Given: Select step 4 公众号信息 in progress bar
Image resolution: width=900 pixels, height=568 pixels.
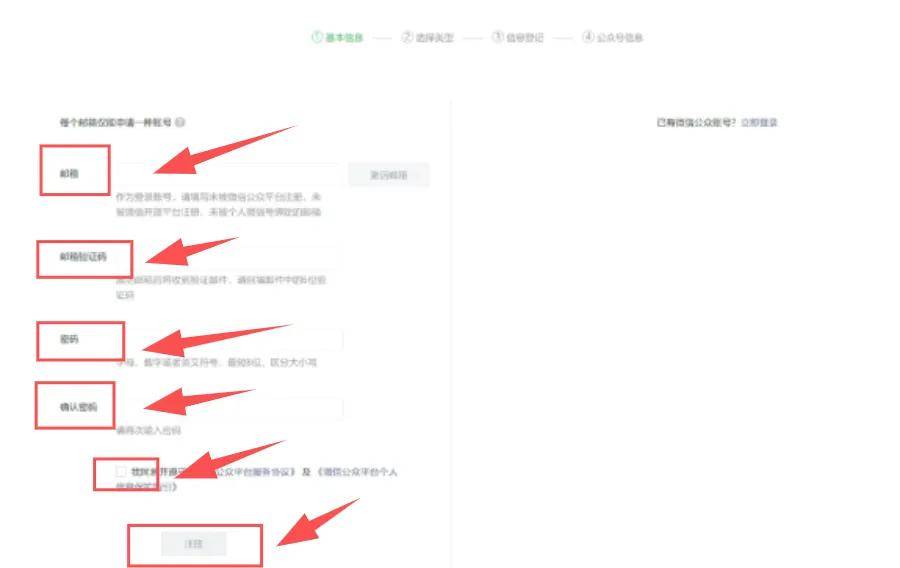Looking at the screenshot, I should click(612, 37).
